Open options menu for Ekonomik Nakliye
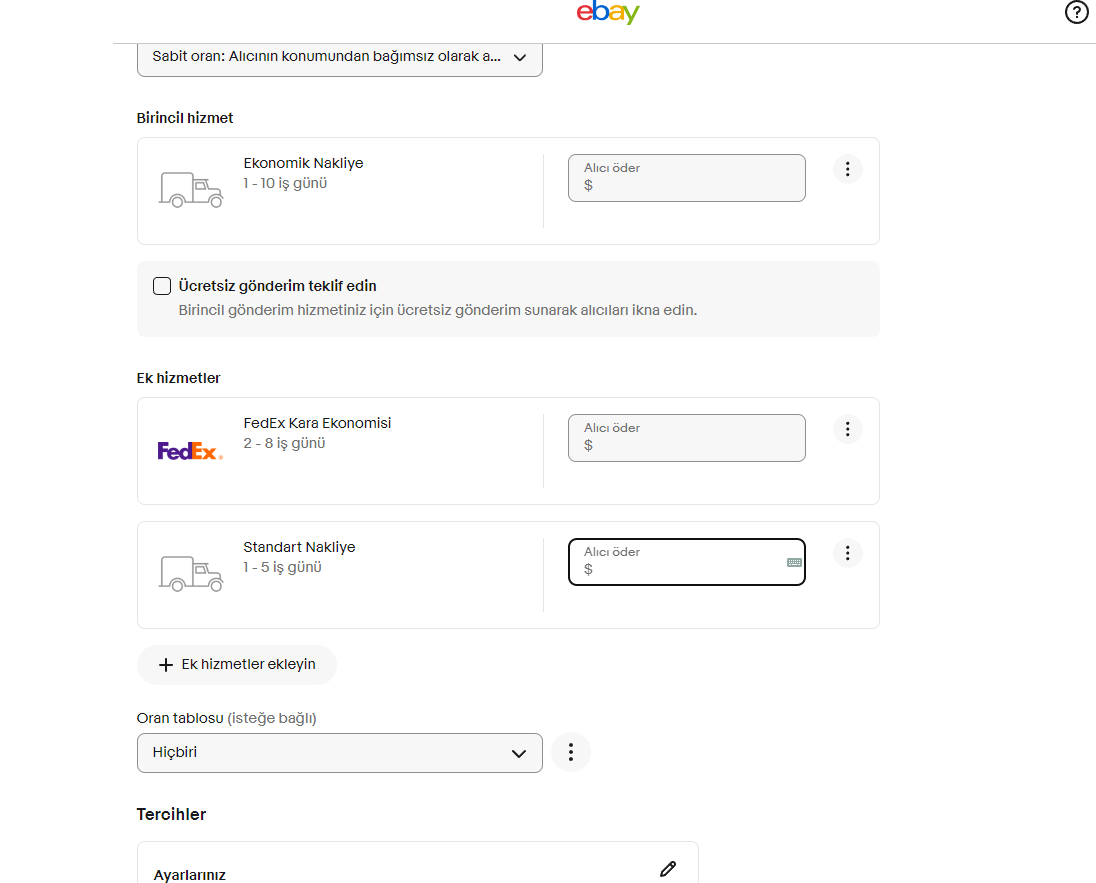Screen dimensions: 1096x883 click(x=847, y=169)
